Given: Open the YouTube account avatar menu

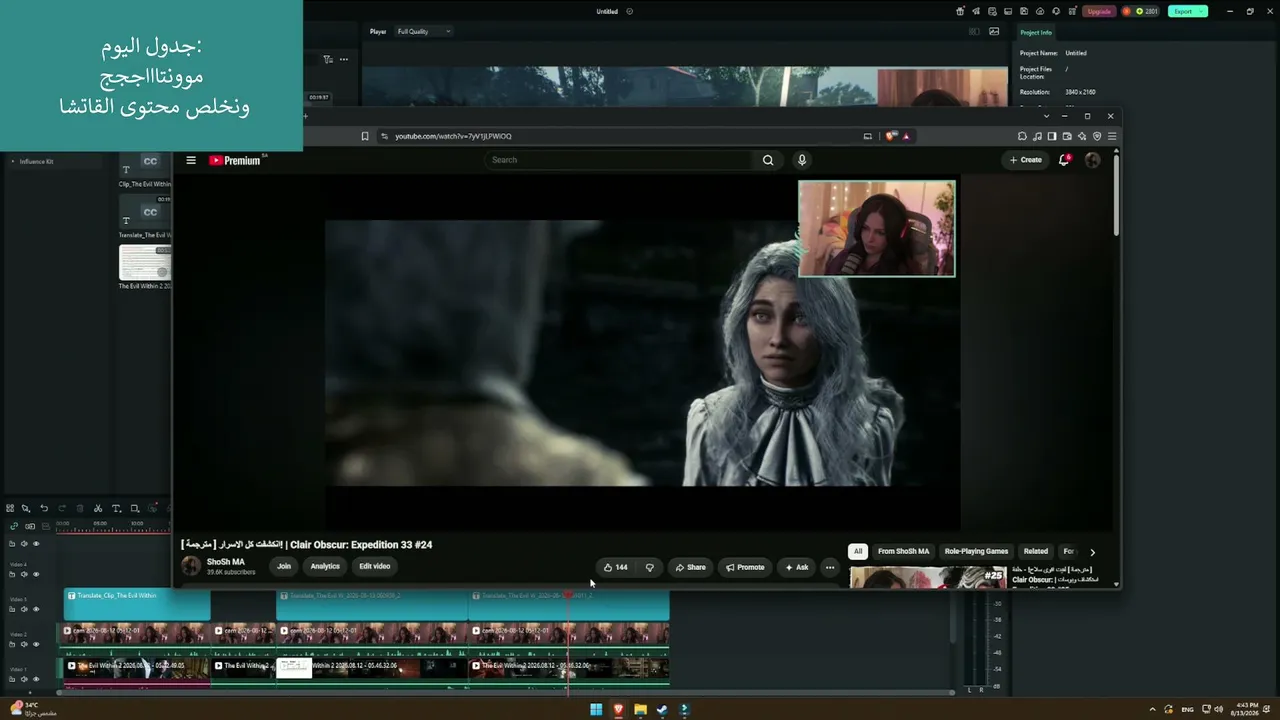Looking at the screenshot, I should tap(1092, 160).
